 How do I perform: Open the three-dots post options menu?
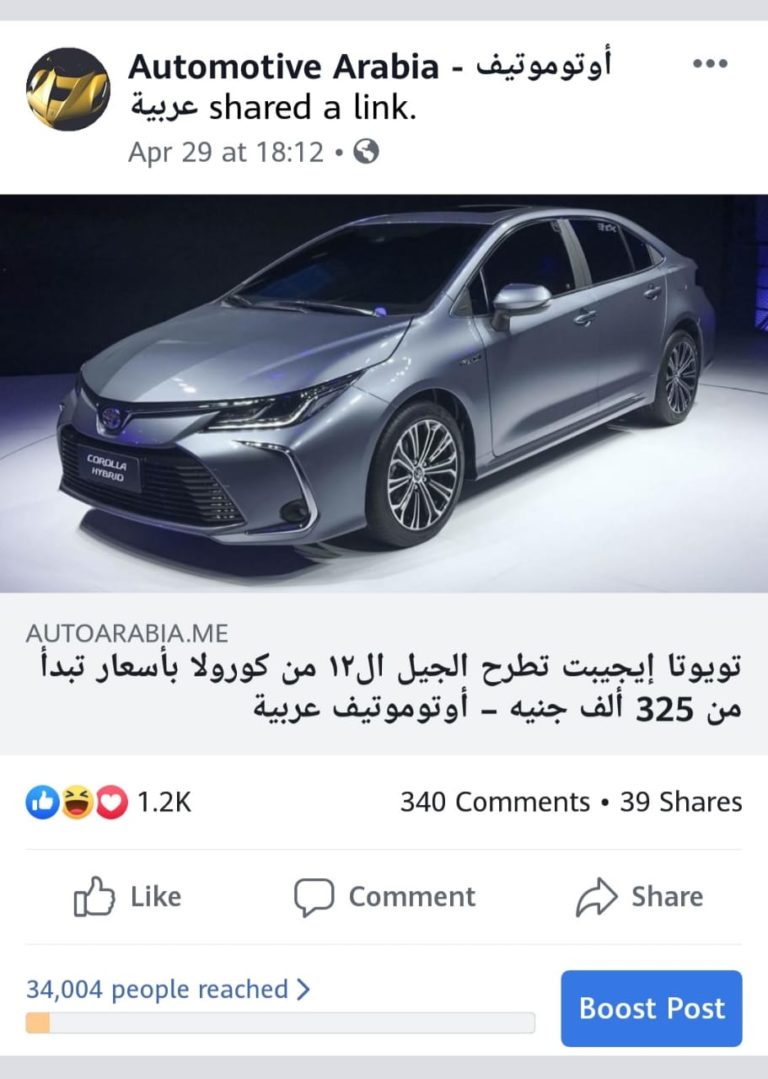[710, 64]
